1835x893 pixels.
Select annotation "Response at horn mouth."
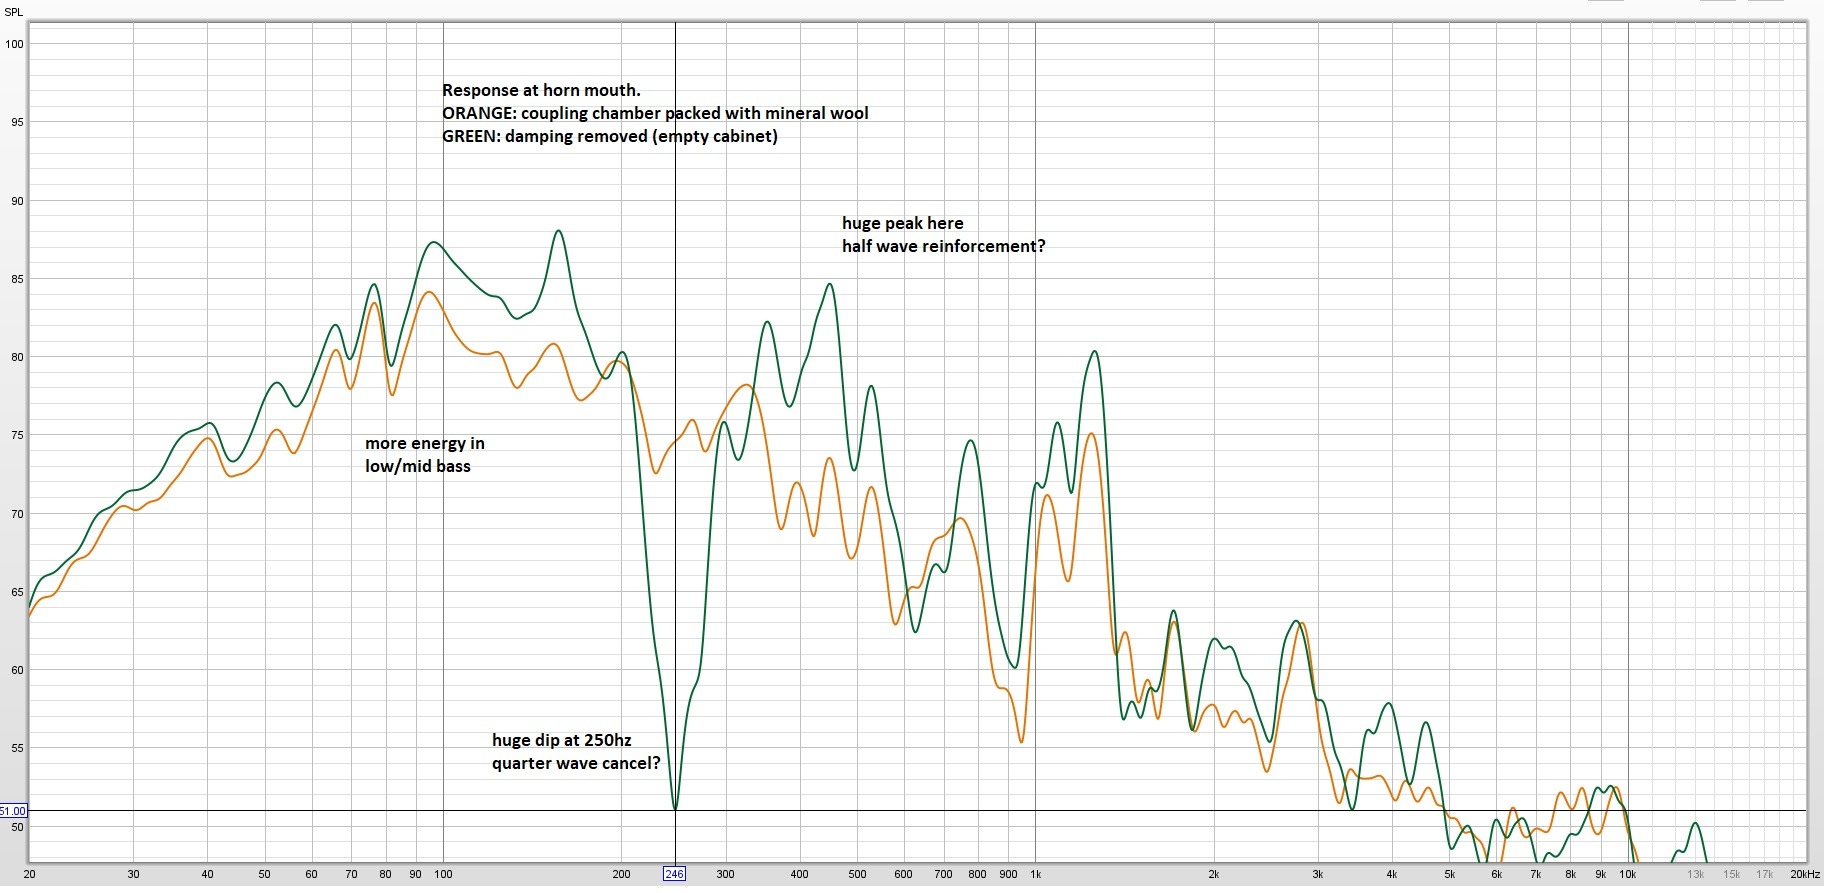pos(541,90)
